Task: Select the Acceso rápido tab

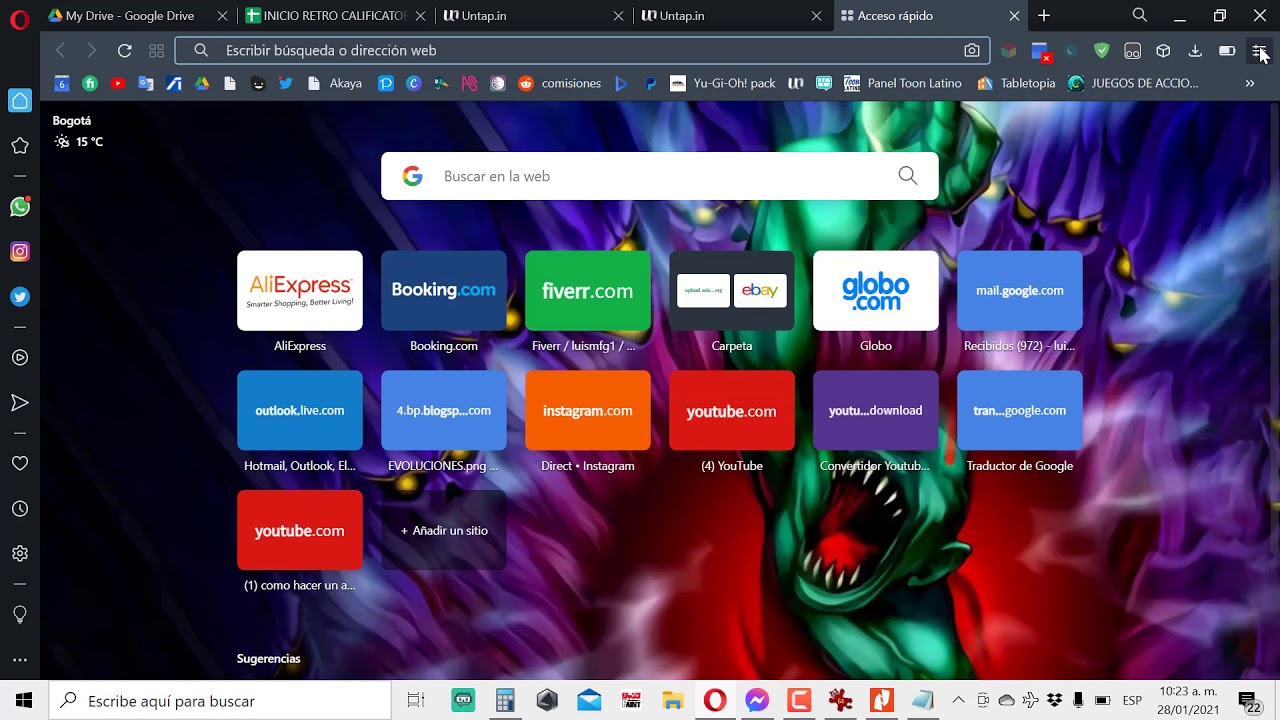Action: point(932,16)
